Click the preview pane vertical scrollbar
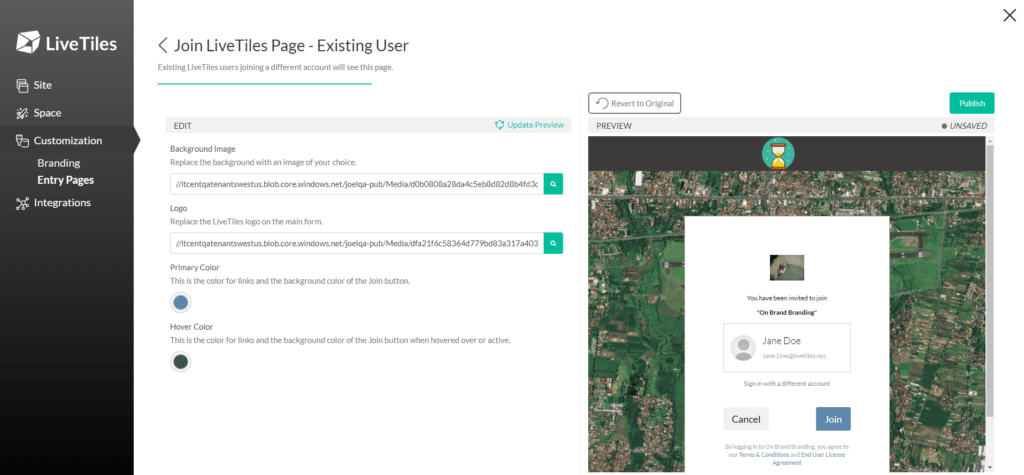 coord(990,281)
